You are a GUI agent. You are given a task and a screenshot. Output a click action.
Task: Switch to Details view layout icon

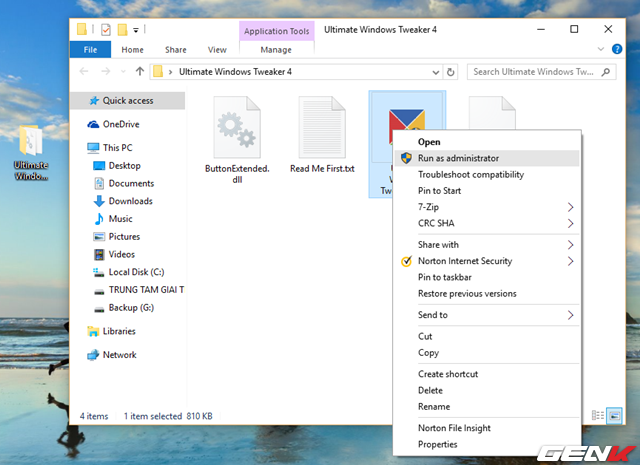(x=598, y=416)
